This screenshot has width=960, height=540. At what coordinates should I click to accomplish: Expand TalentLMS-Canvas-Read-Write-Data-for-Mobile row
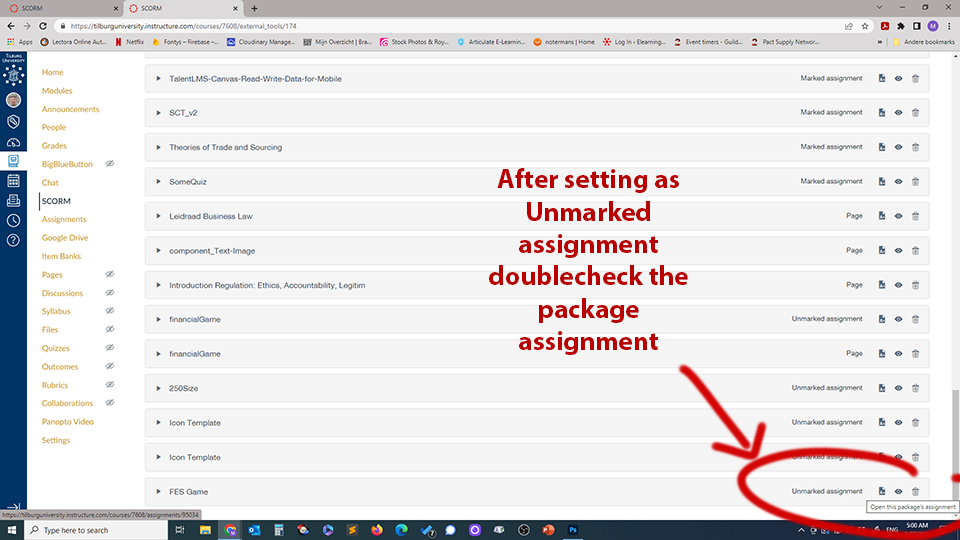[158, 79]
